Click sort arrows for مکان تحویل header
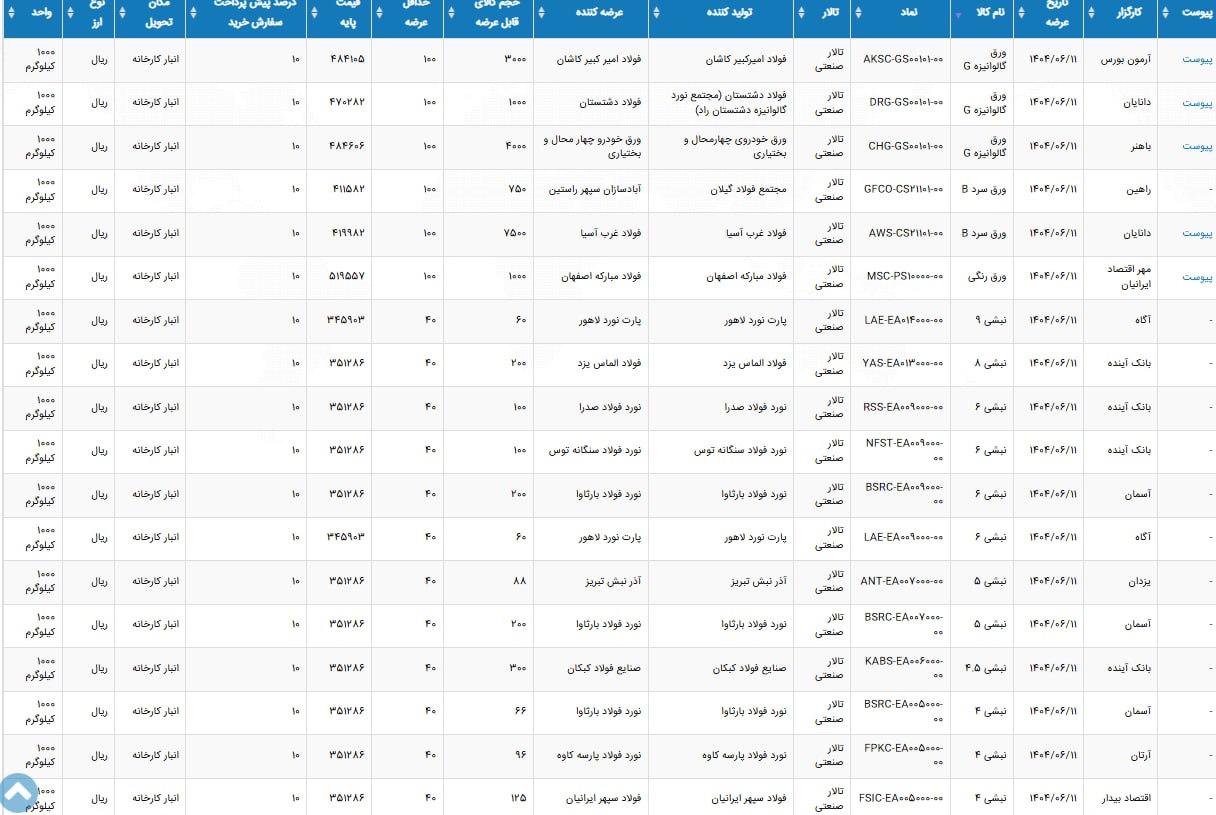 [122, 13]
